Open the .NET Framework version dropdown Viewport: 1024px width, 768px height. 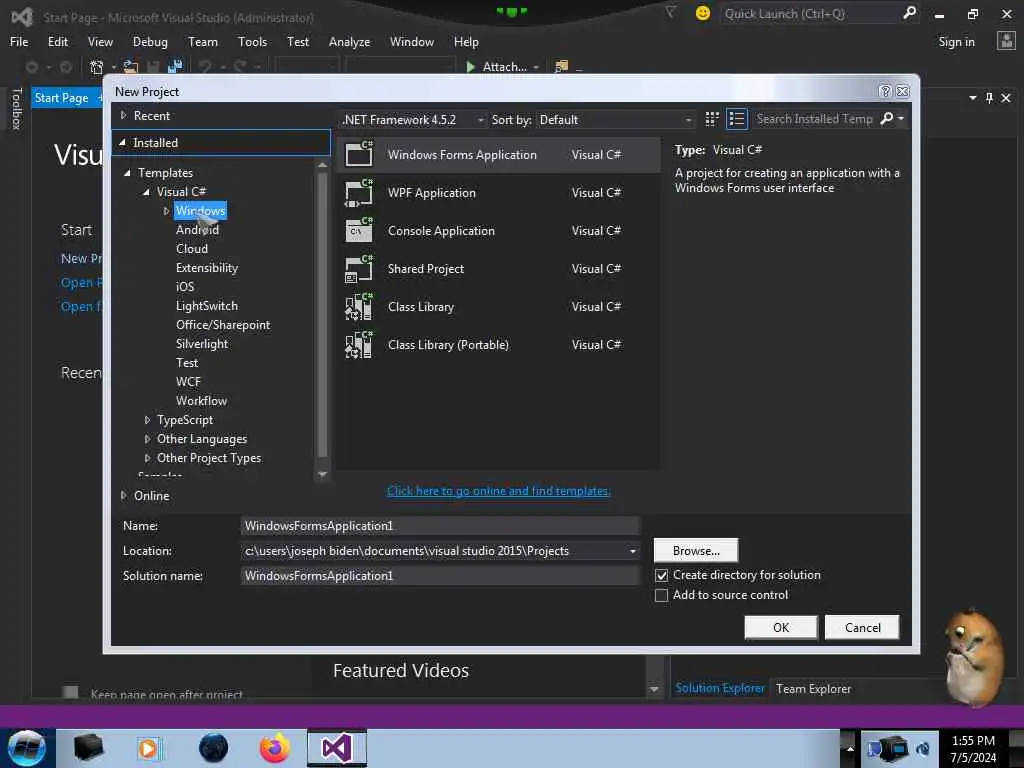(x=413, y=120)
